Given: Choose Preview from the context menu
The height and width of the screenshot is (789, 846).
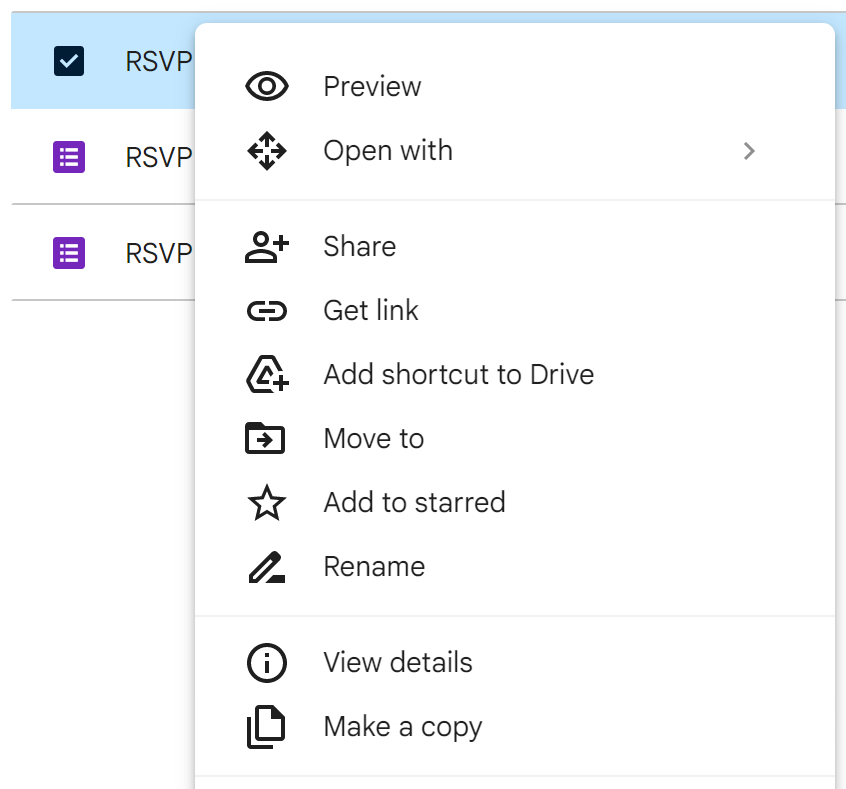Looking at the screenshot, I should coord(372,87).
